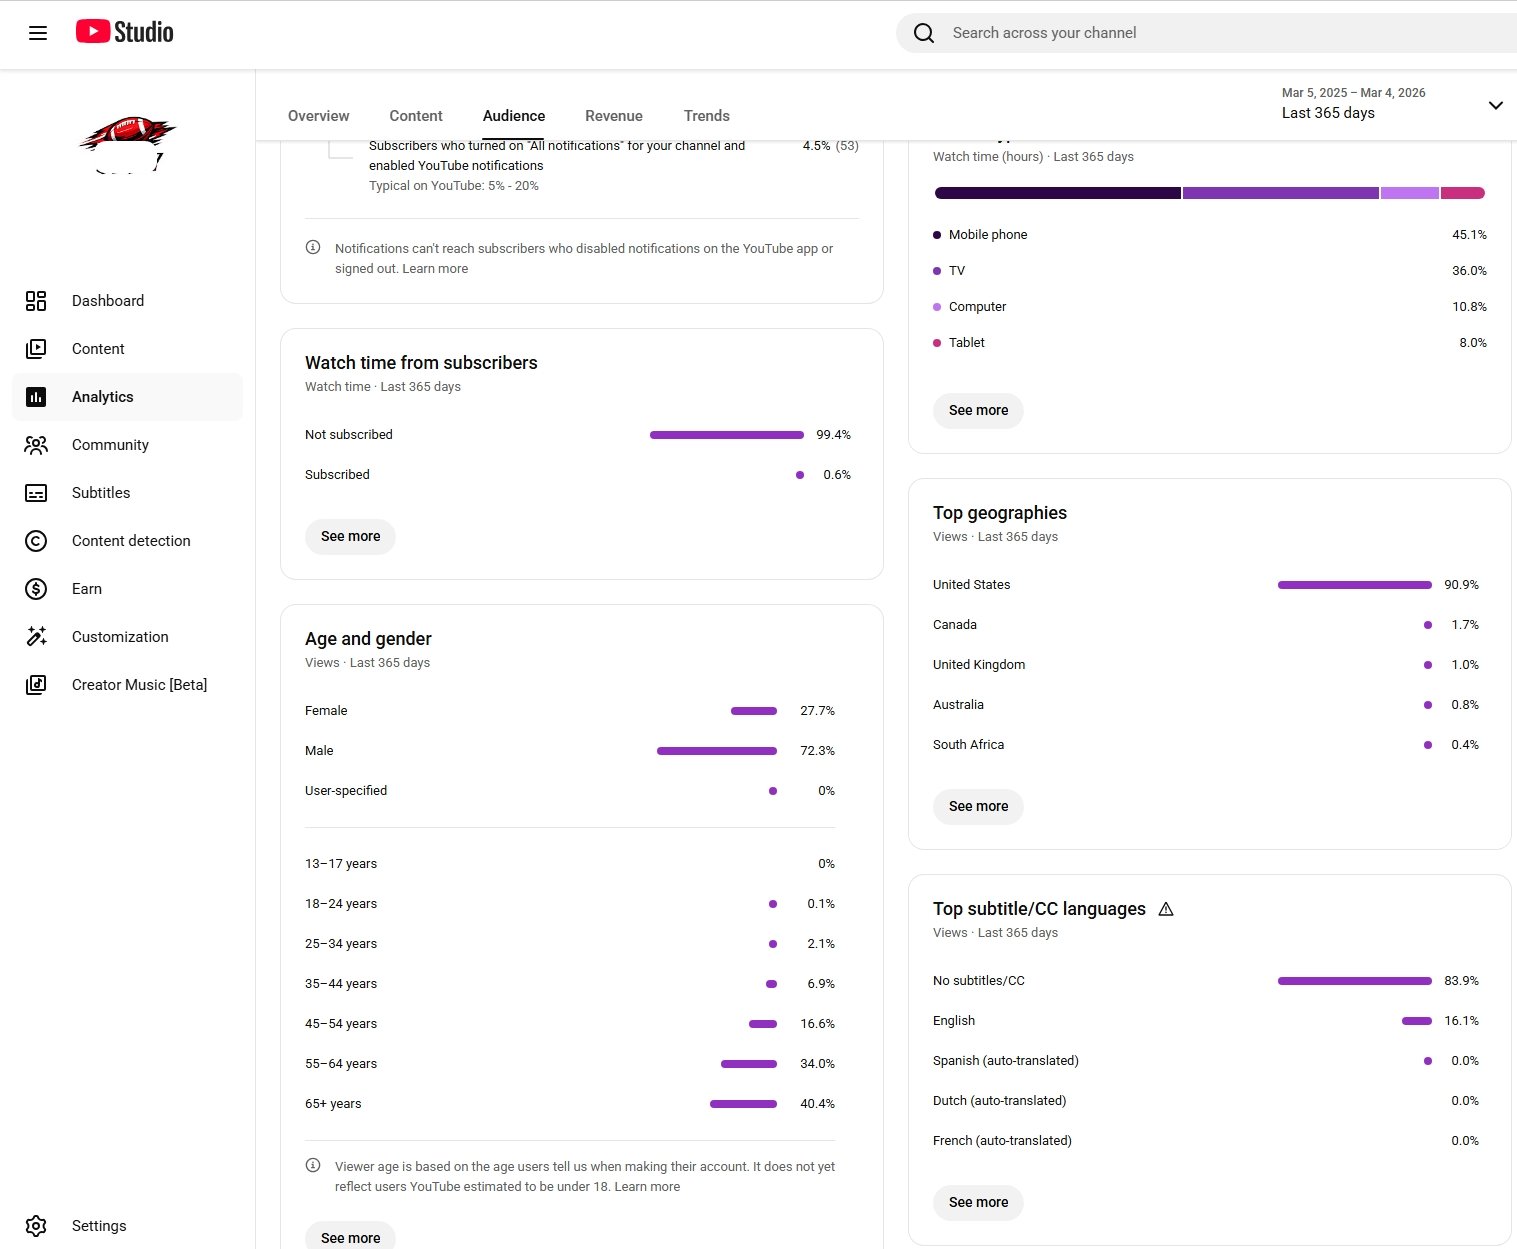Viewport: 1517px width, 1249px height.
Task: Open the Earn dollar icon
Action: coord(36,589)
